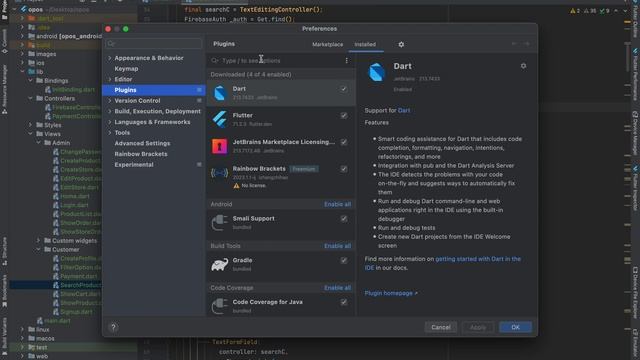640x360 pixels.
Task: Open Rainbow Brackets settings page
Action: [x=141, y=154]
